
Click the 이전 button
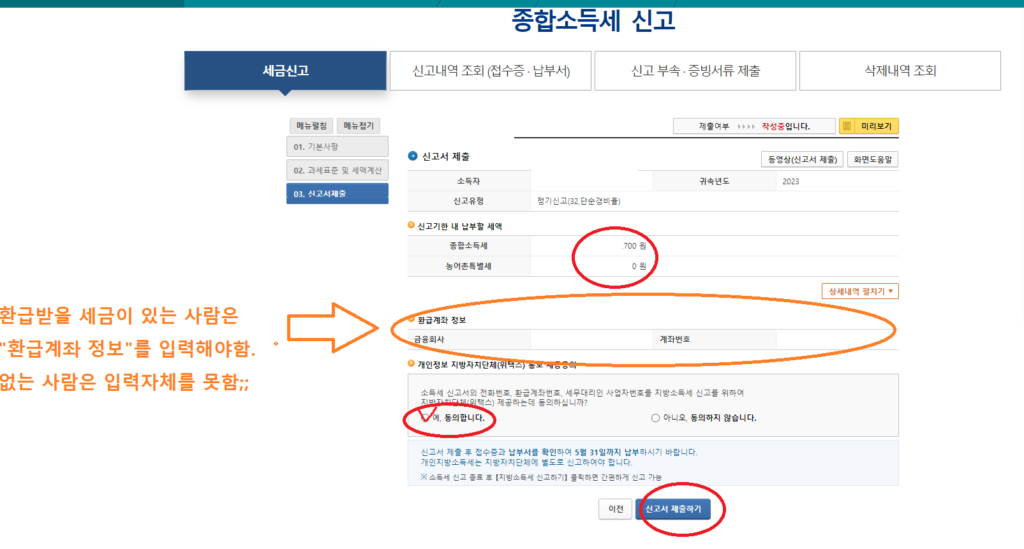click(x=615, y=509)
